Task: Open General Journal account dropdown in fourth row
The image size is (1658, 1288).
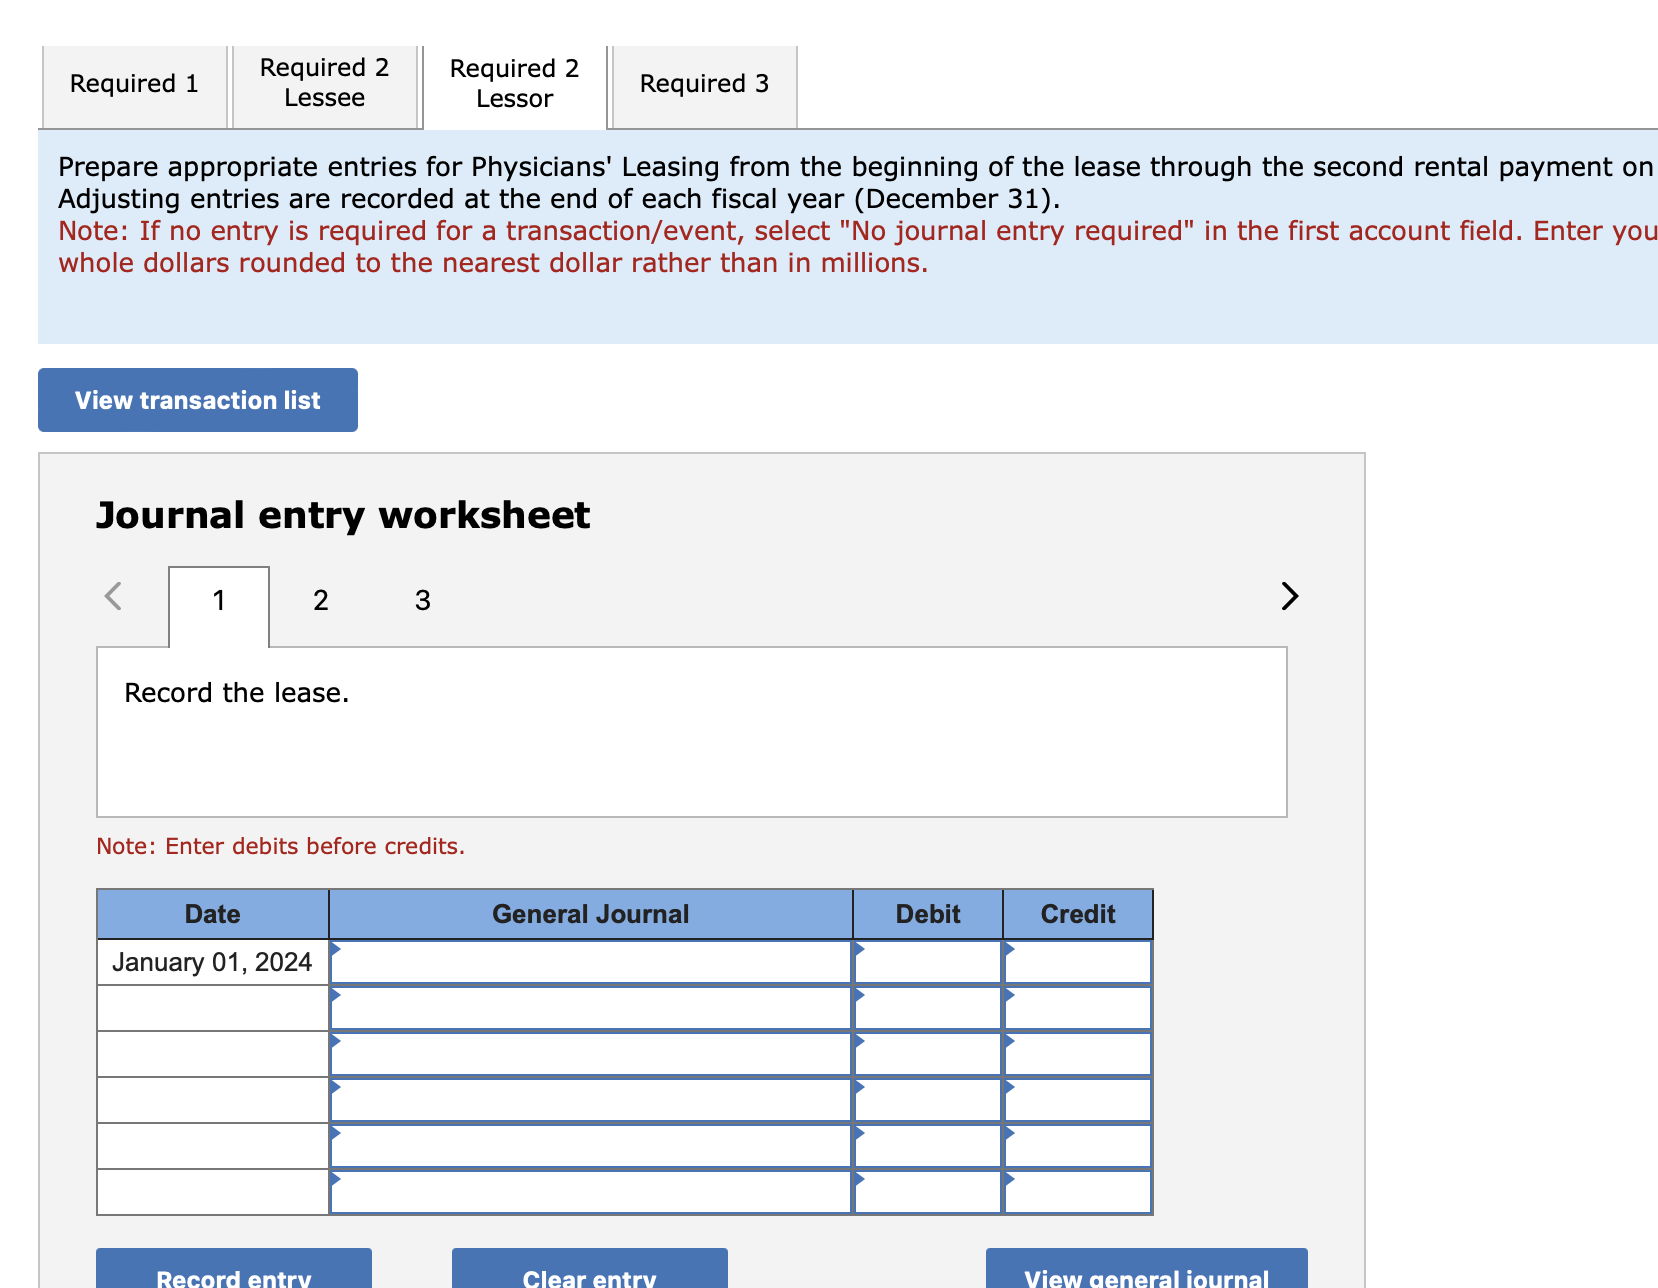Action: pos(591,1101)
